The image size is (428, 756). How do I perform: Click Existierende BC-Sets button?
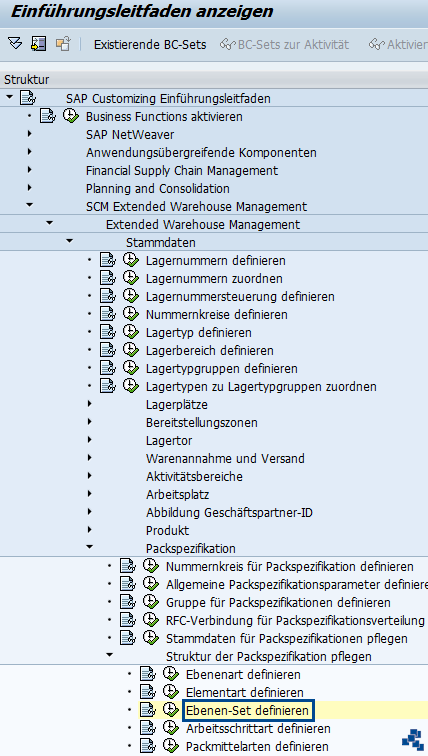(150, 45)
